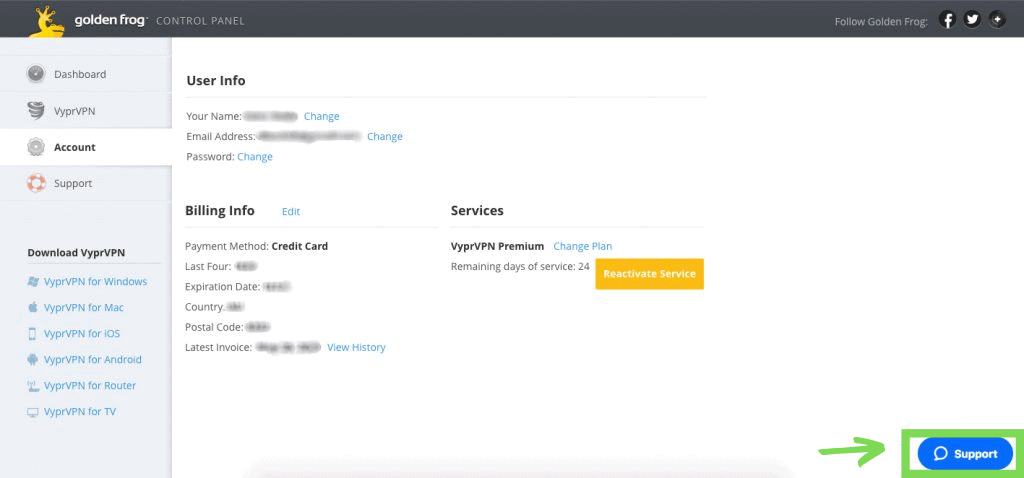Click the Windows logo icon in downloads

[x=33, y=281]
